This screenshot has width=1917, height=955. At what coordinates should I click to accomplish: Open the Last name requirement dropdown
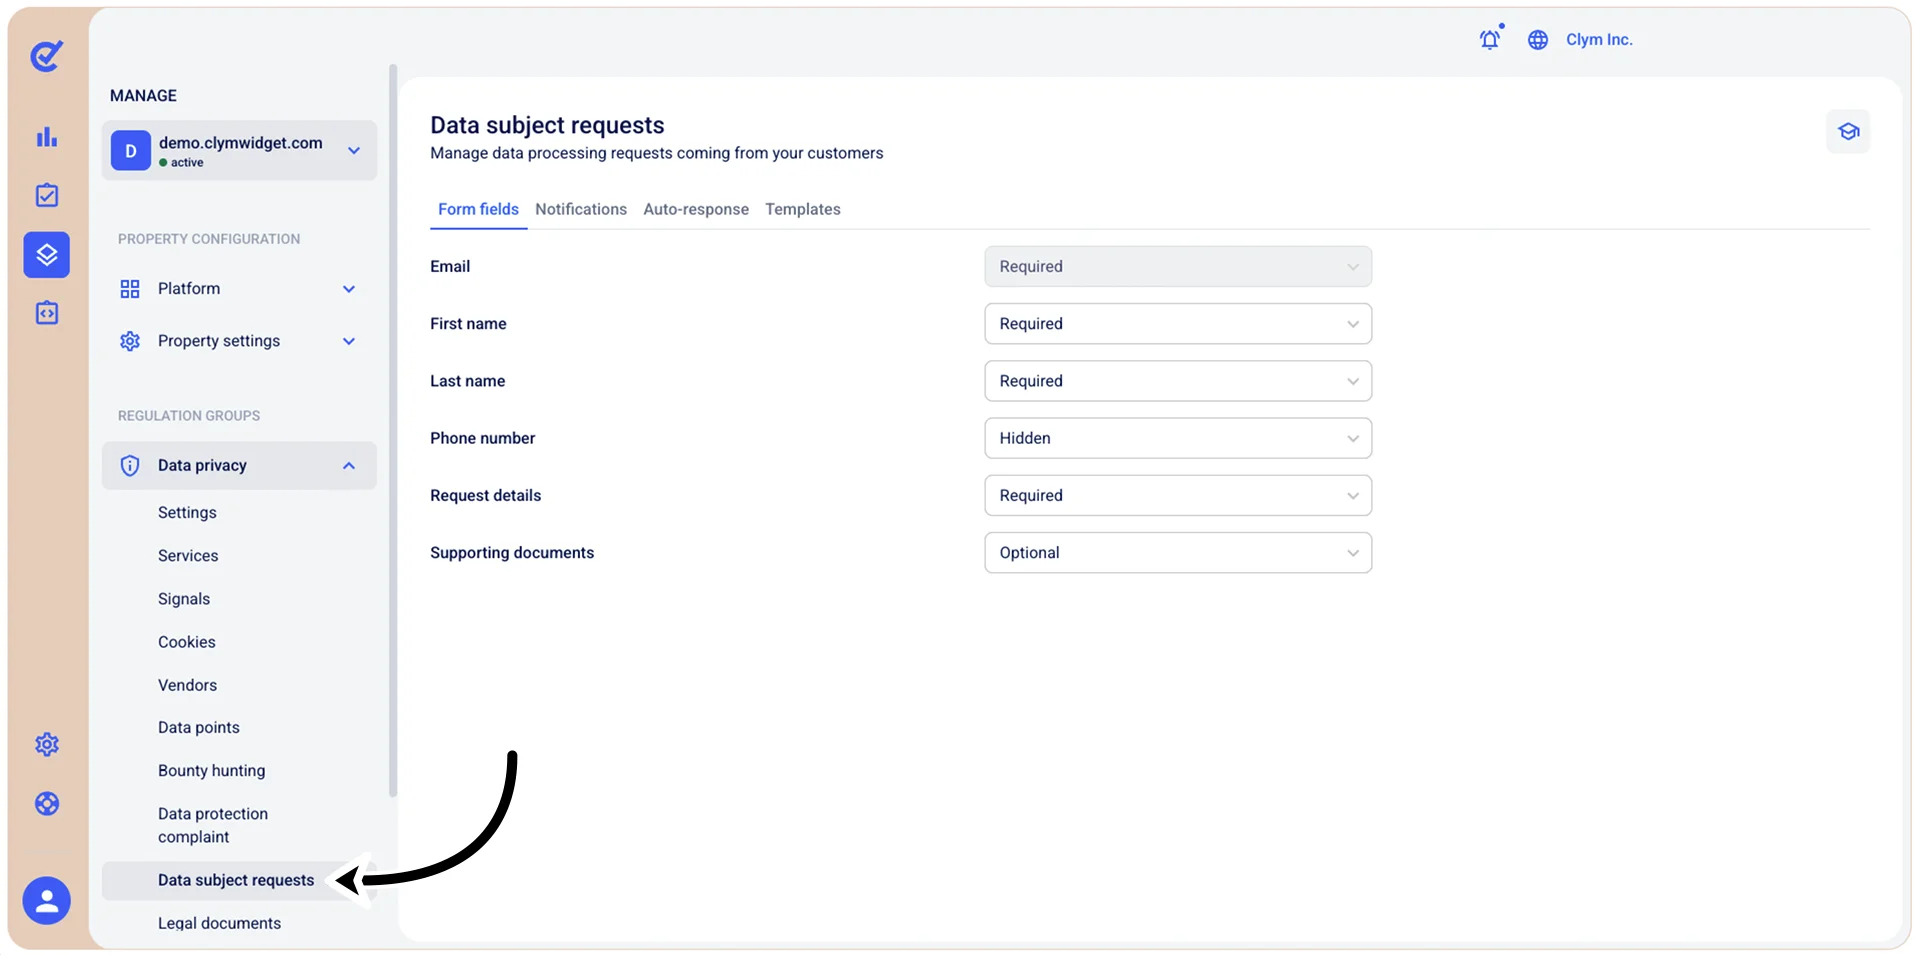pos(1178,381)
